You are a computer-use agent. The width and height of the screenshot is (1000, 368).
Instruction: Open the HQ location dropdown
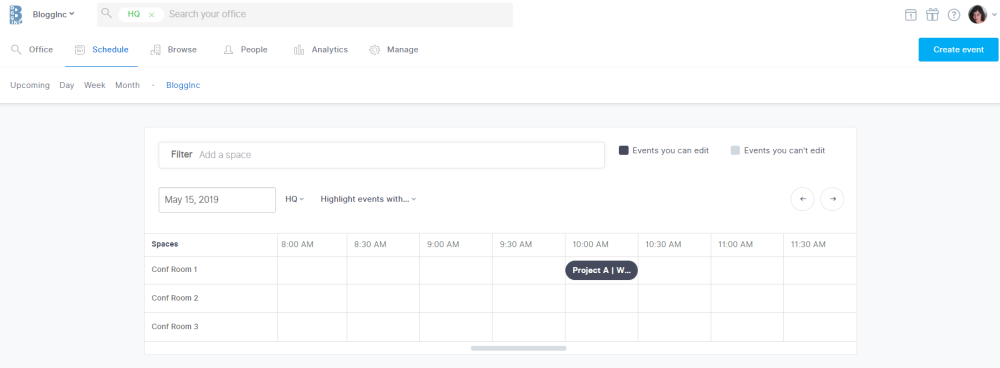tap(295, 199)
